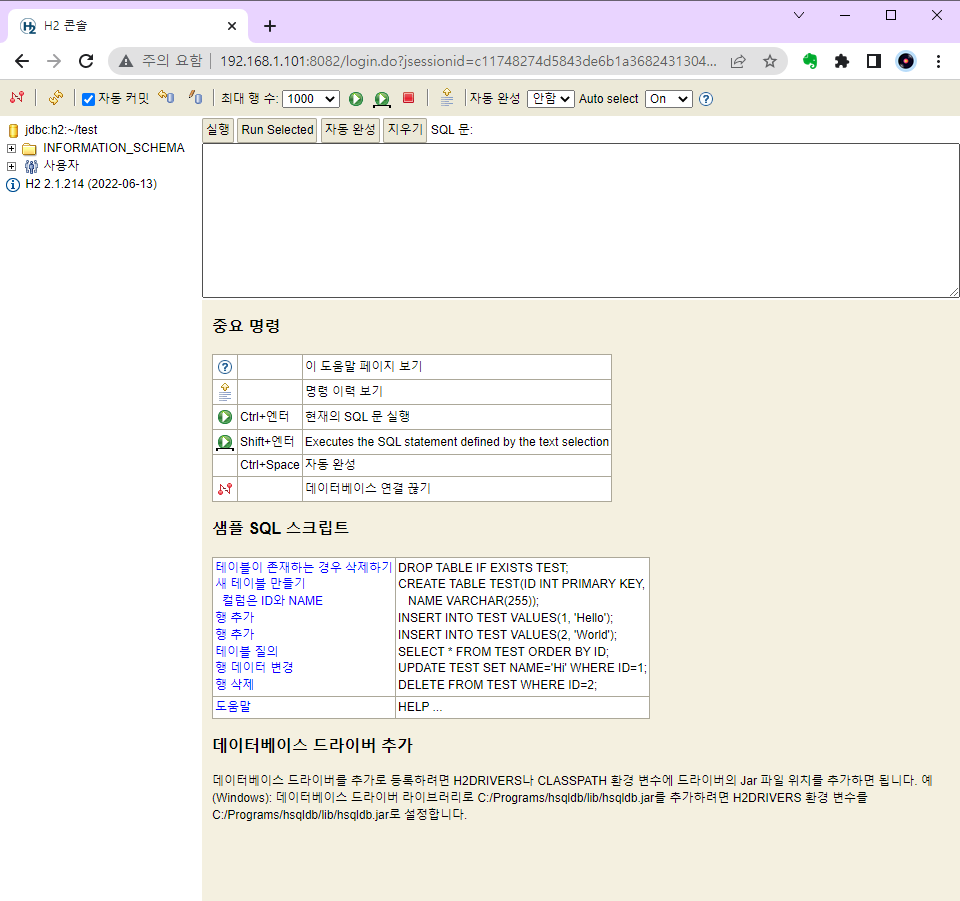
Task: Click disconnect icon in 데이터베이스 연결 끊기 row
Action: point(225,489)
